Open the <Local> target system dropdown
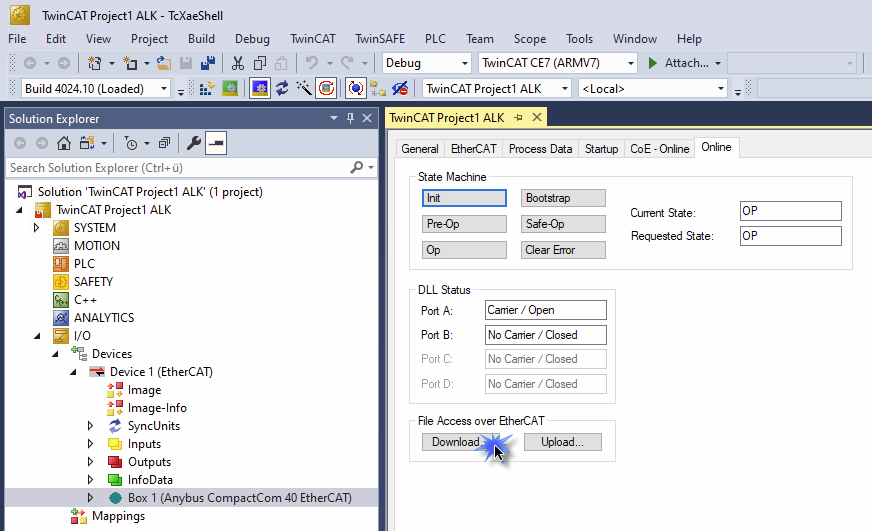Screen dimensions: 872x531 (721, 89)
